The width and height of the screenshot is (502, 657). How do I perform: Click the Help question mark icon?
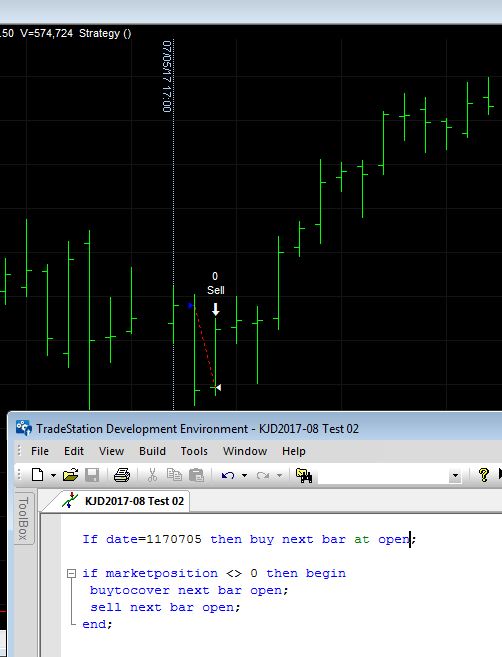pos(484,475)
